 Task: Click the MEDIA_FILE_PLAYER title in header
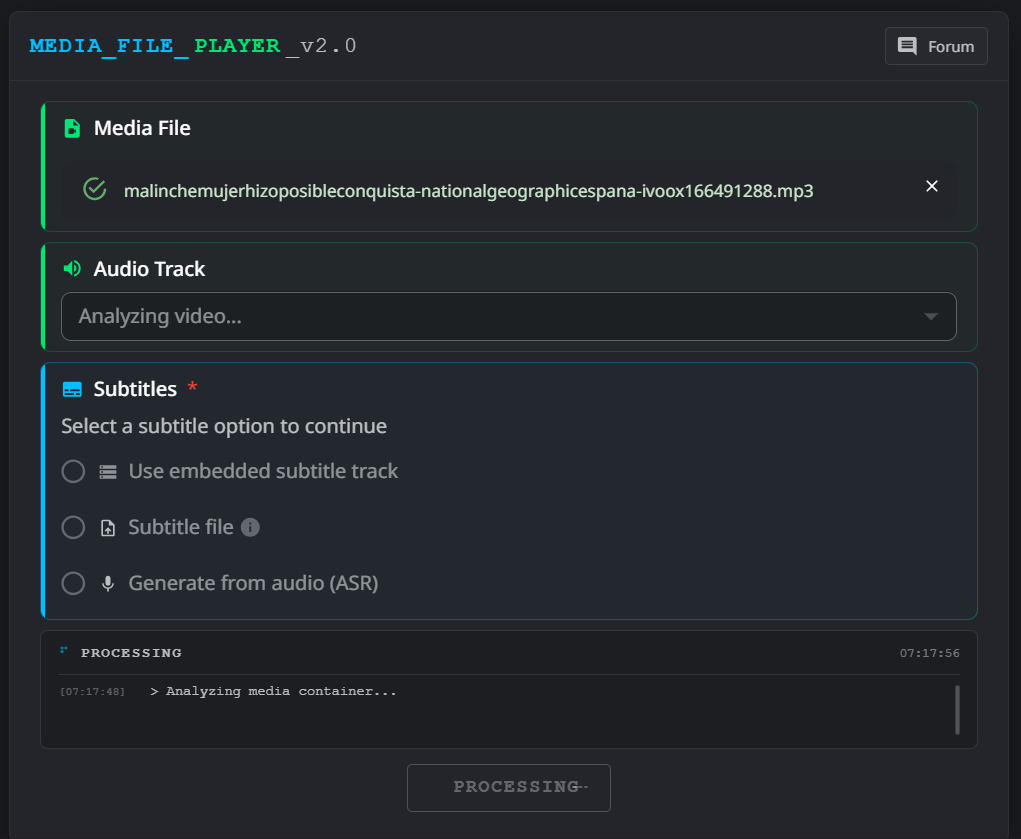155,46
